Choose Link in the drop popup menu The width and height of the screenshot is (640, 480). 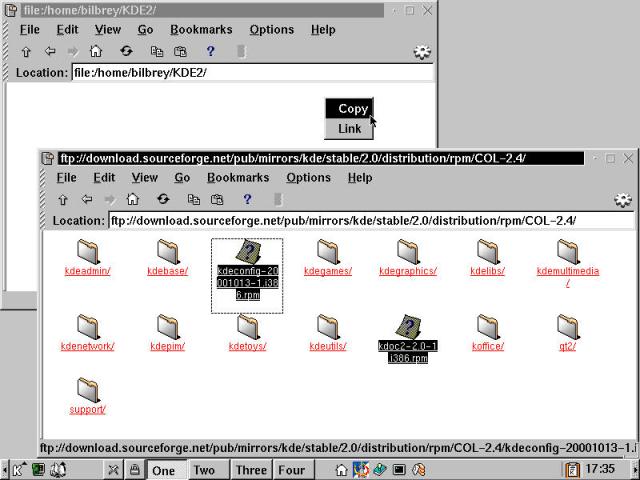click(x=349, y=129)
